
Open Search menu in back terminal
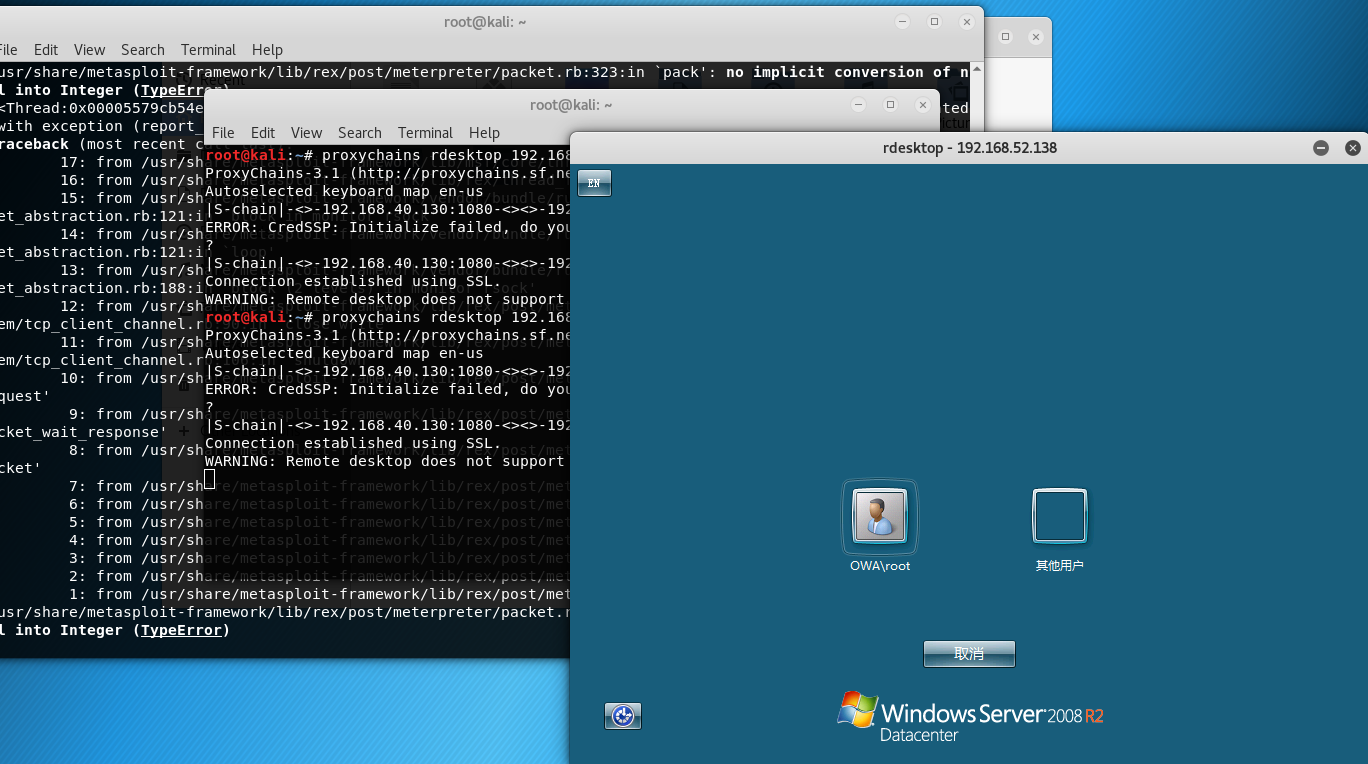(143, 50)
